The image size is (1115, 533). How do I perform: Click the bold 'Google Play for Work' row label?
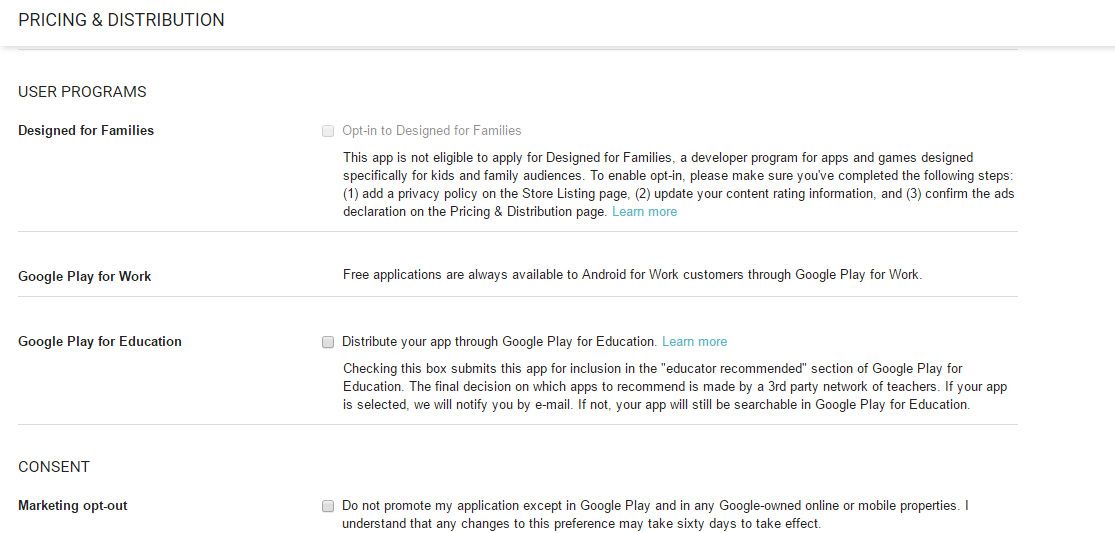click(x=85, y=277)
